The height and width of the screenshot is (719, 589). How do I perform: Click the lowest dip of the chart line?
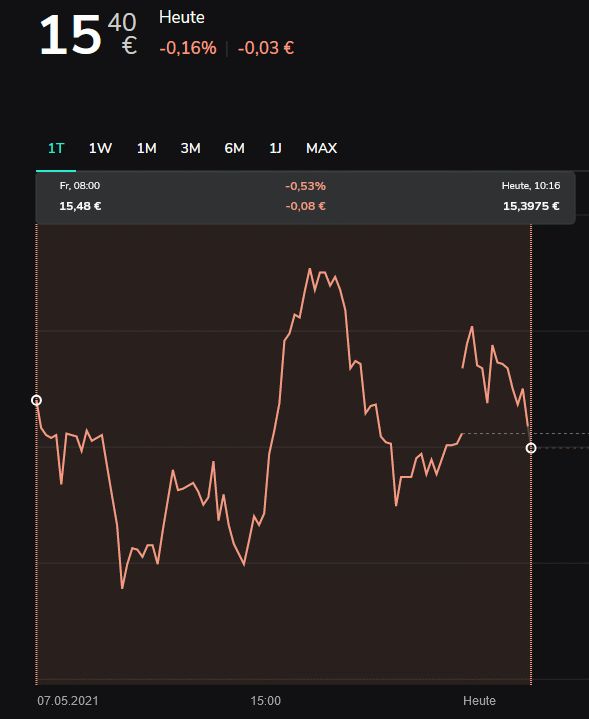click(x=122, y=587)
